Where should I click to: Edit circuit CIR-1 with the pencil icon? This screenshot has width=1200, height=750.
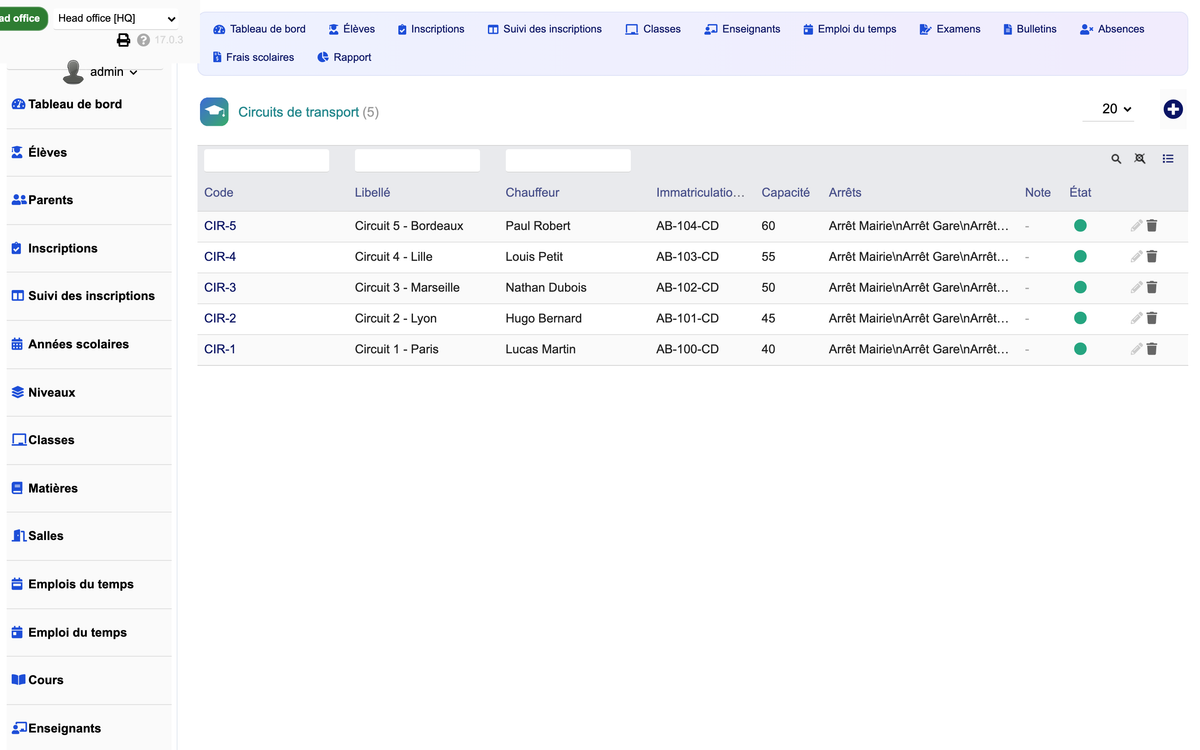point(1136,350)
